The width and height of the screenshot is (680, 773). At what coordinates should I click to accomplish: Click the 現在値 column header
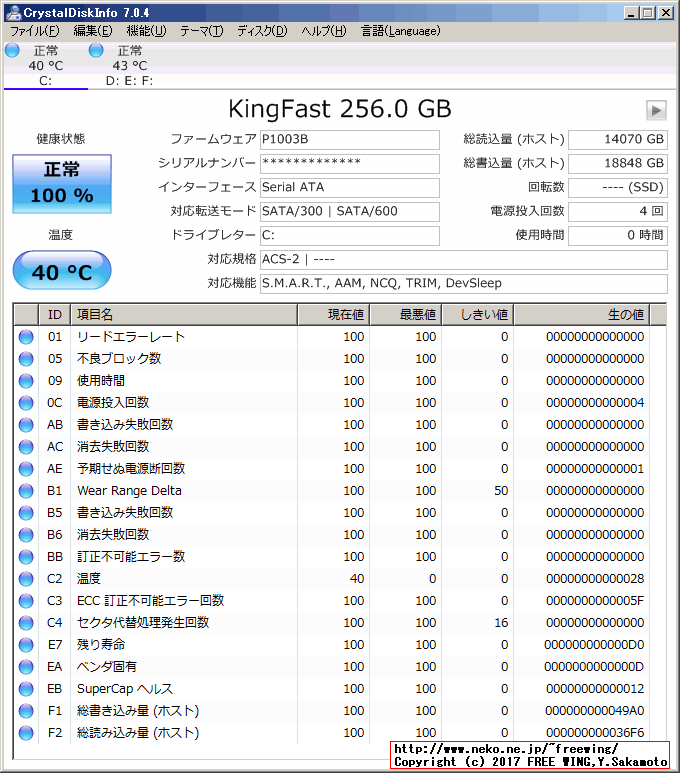[334, 315]
